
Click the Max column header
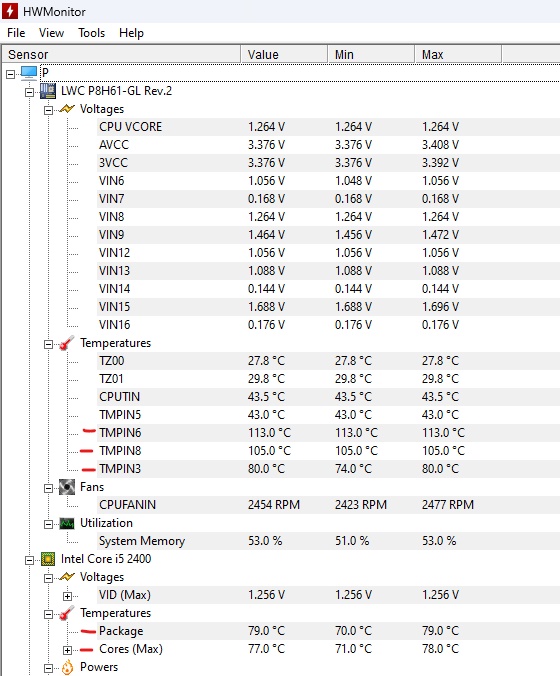point(458,54)
